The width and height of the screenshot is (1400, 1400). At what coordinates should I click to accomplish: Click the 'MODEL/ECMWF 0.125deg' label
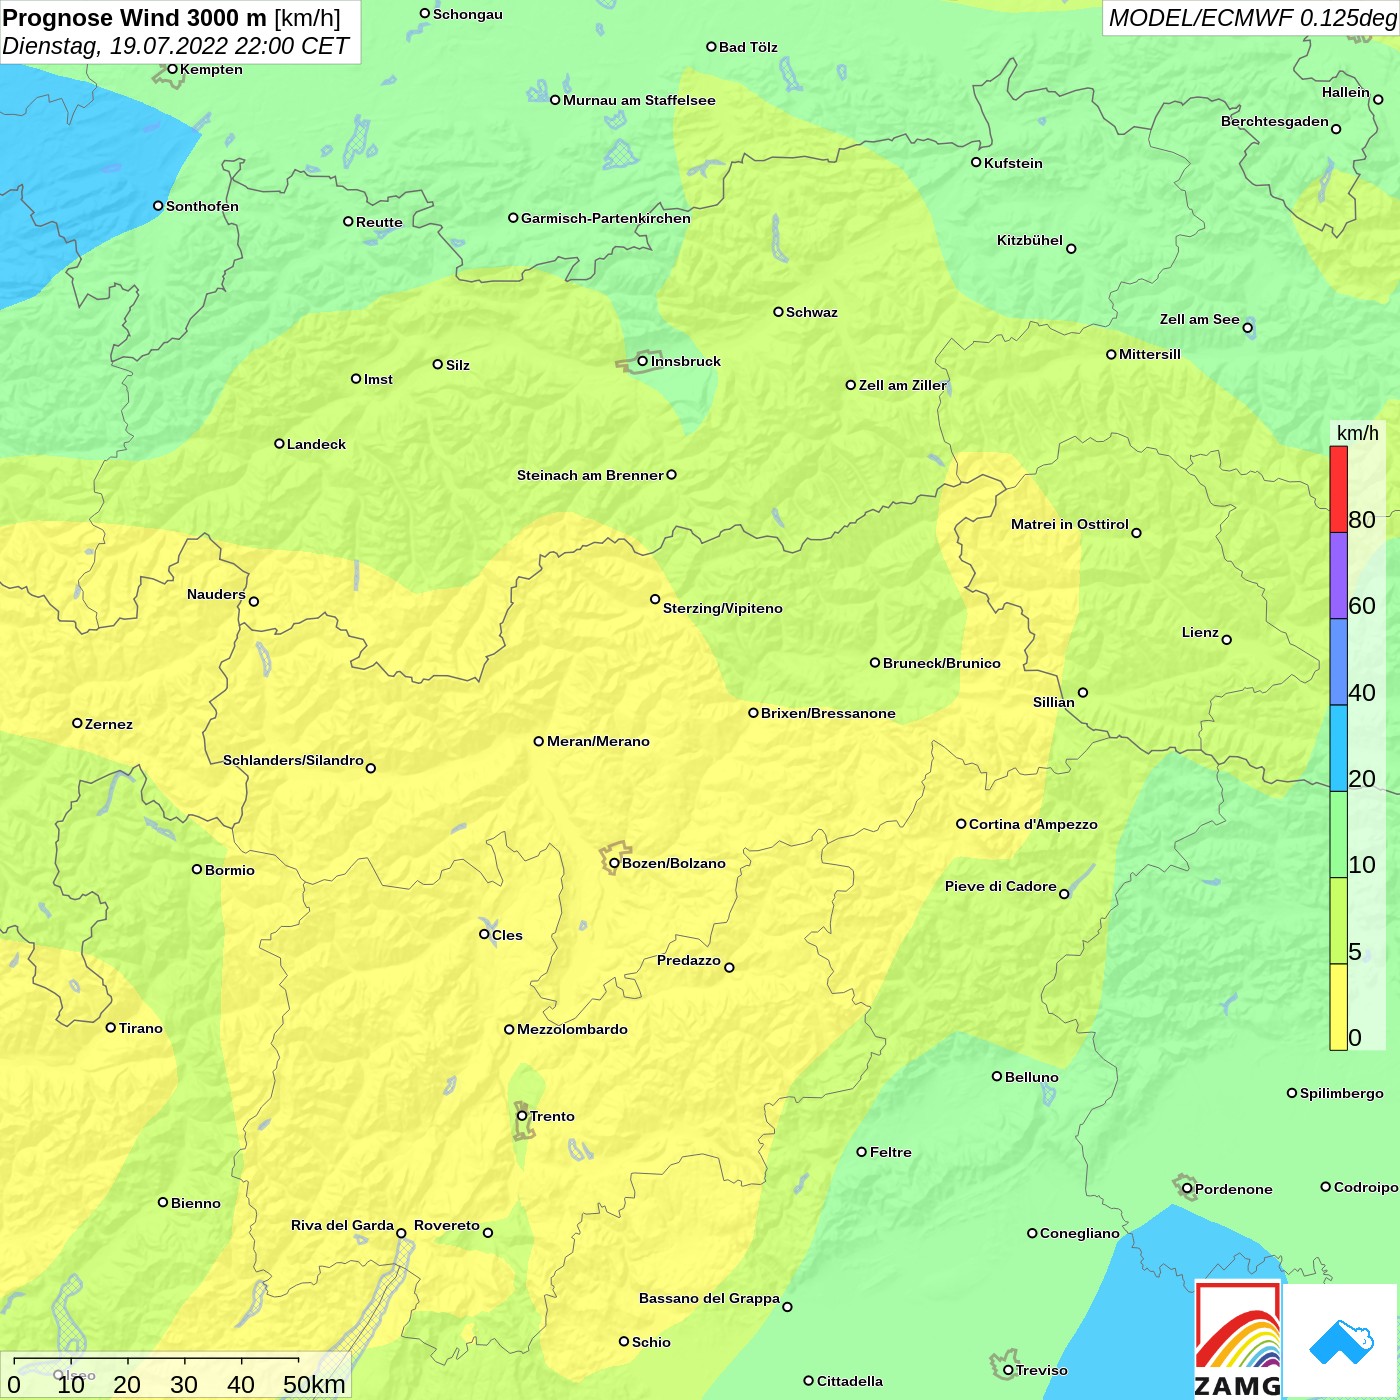[x=1252, y=18]
